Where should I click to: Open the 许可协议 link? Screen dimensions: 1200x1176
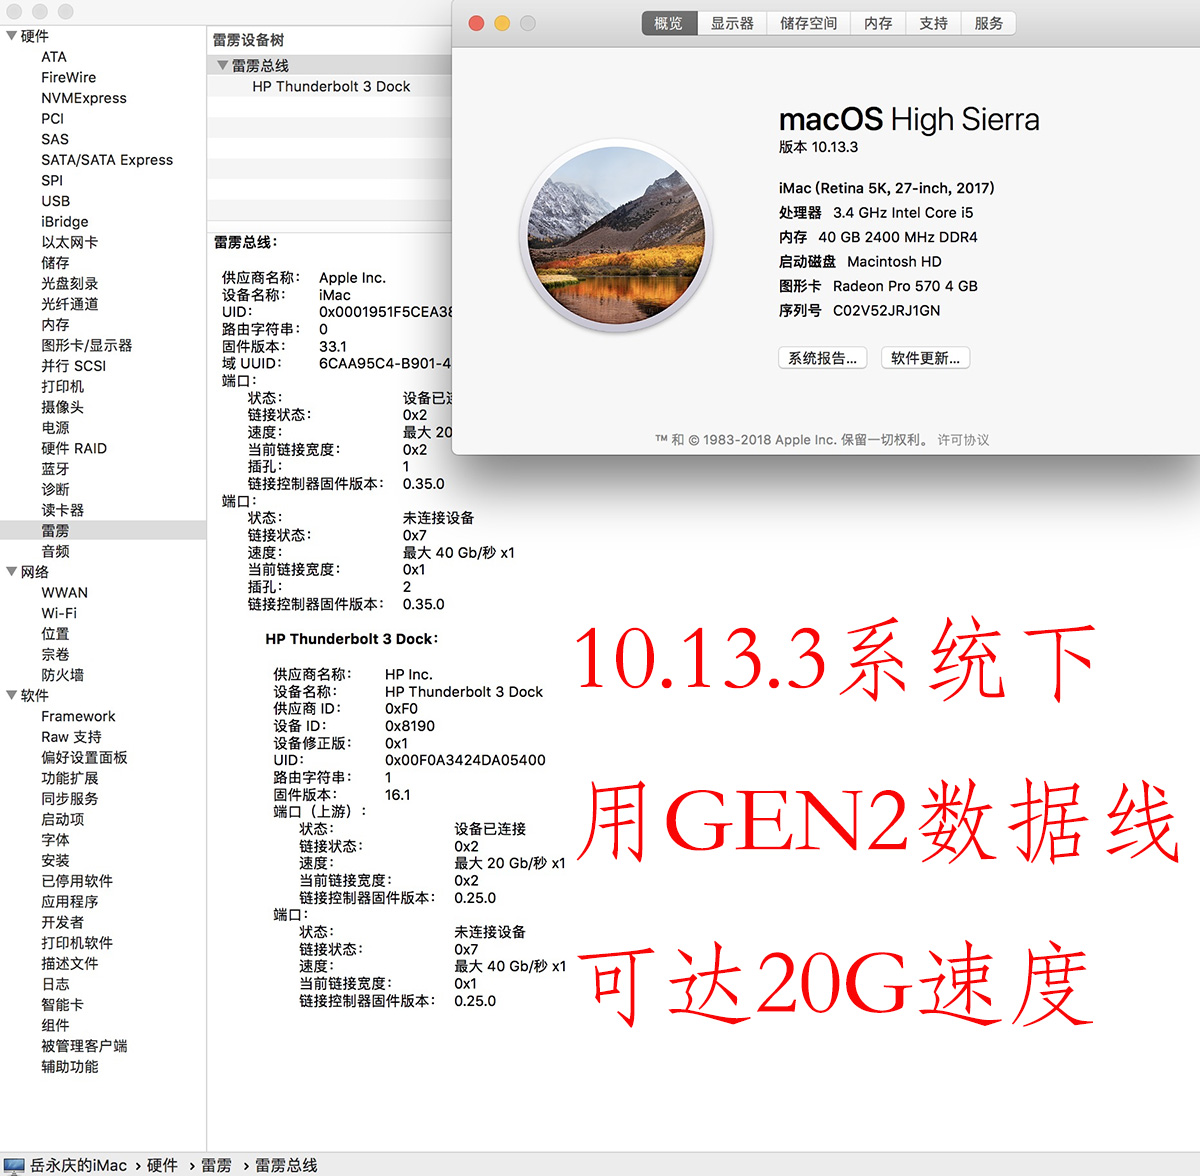coord(963,440)
